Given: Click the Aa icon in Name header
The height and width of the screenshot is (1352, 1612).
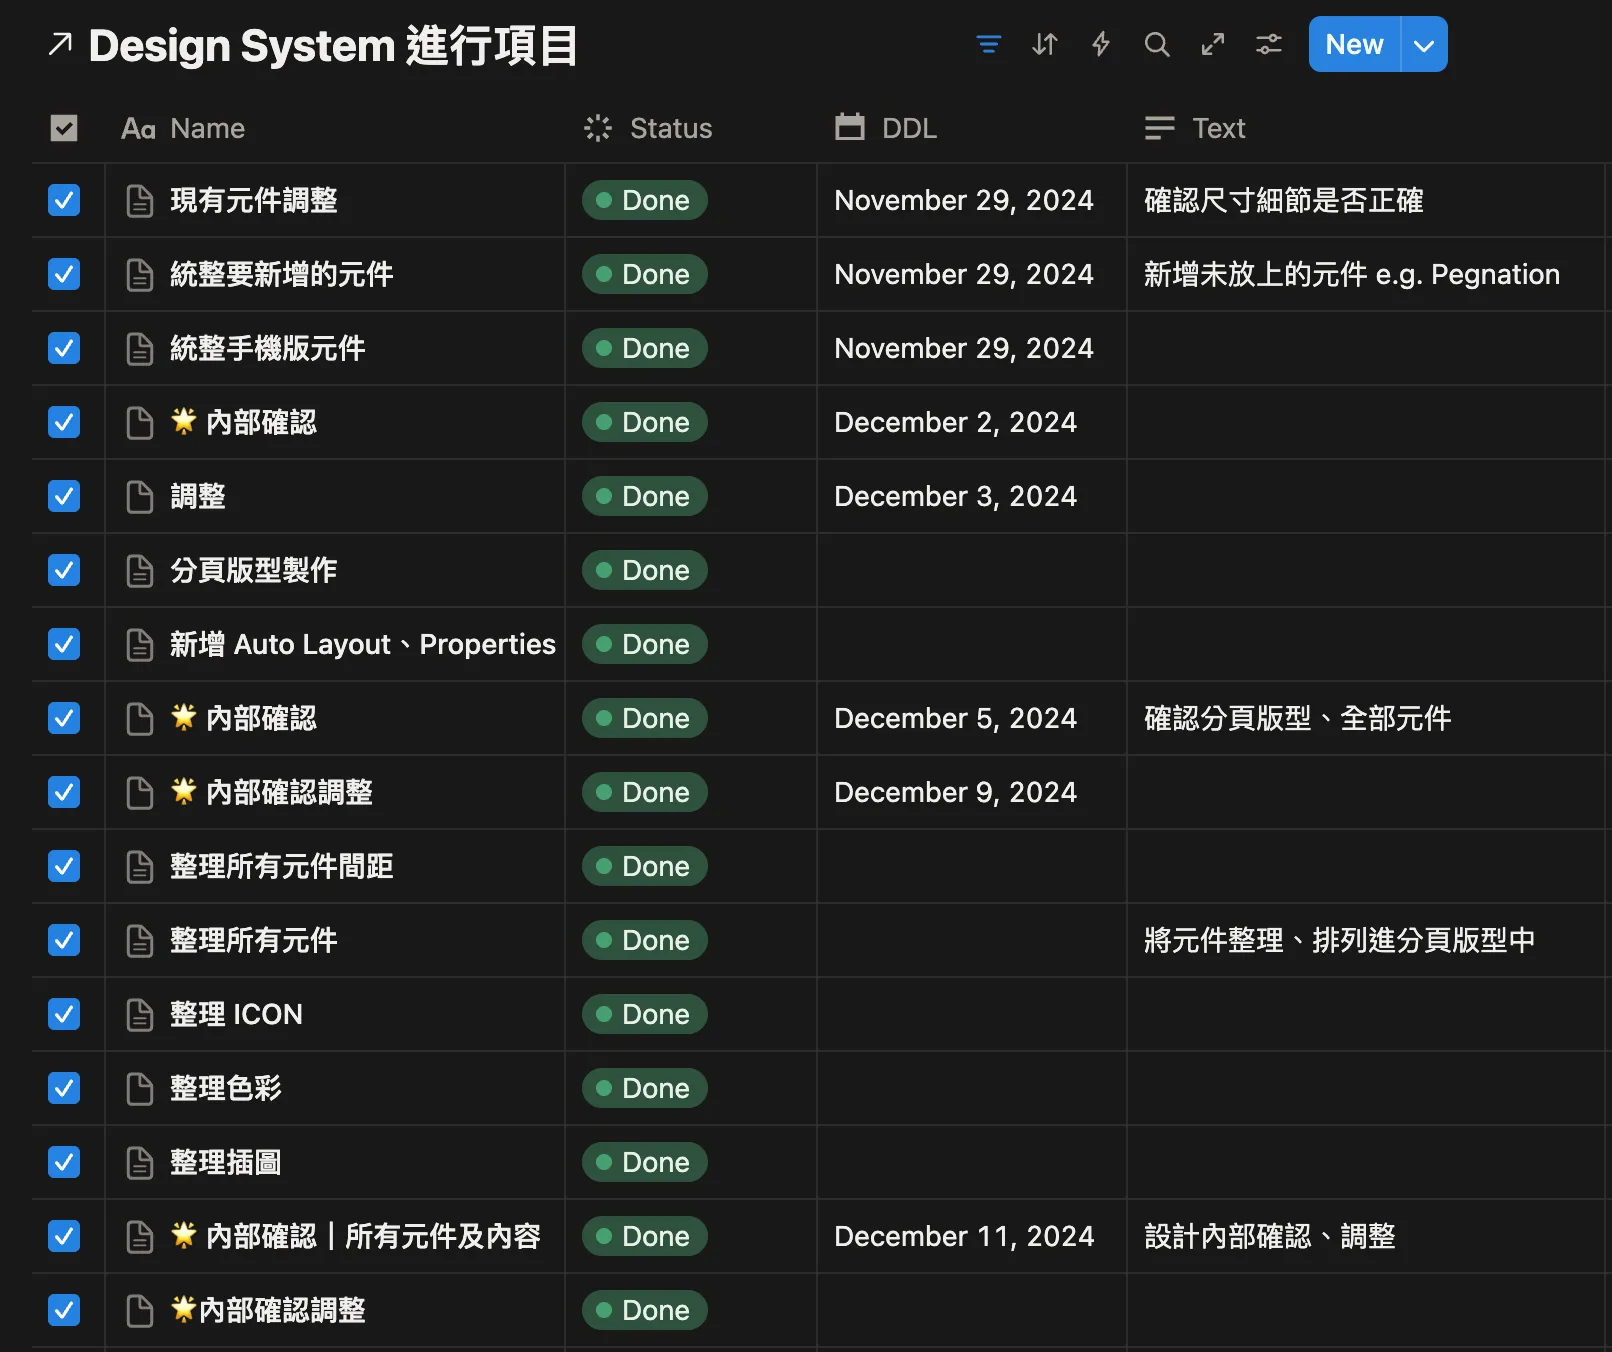Looking at the screenshot, I should point(138,129).
